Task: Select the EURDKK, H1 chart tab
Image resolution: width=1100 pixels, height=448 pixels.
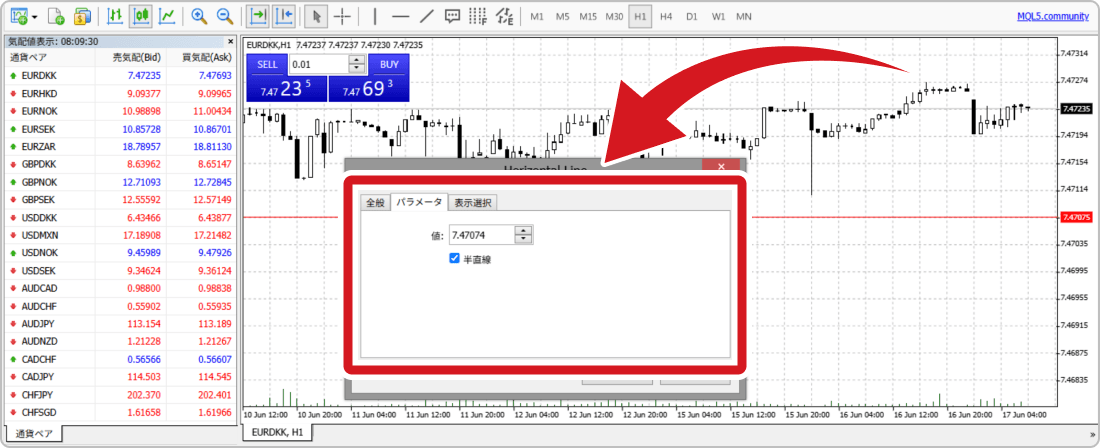Action: (x=277, y=432)
